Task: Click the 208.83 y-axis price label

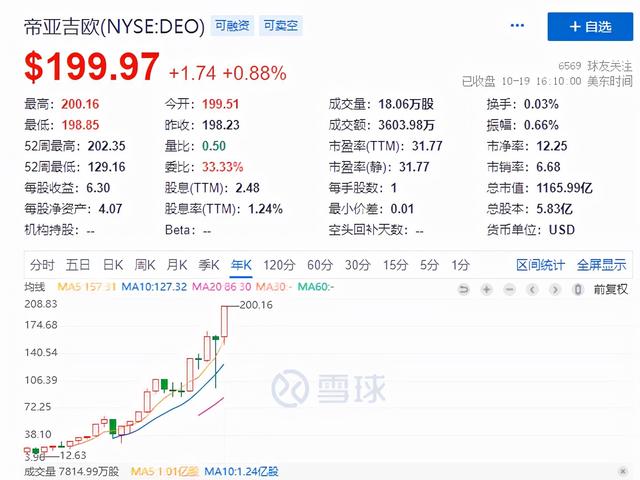Action: point(41,304)
